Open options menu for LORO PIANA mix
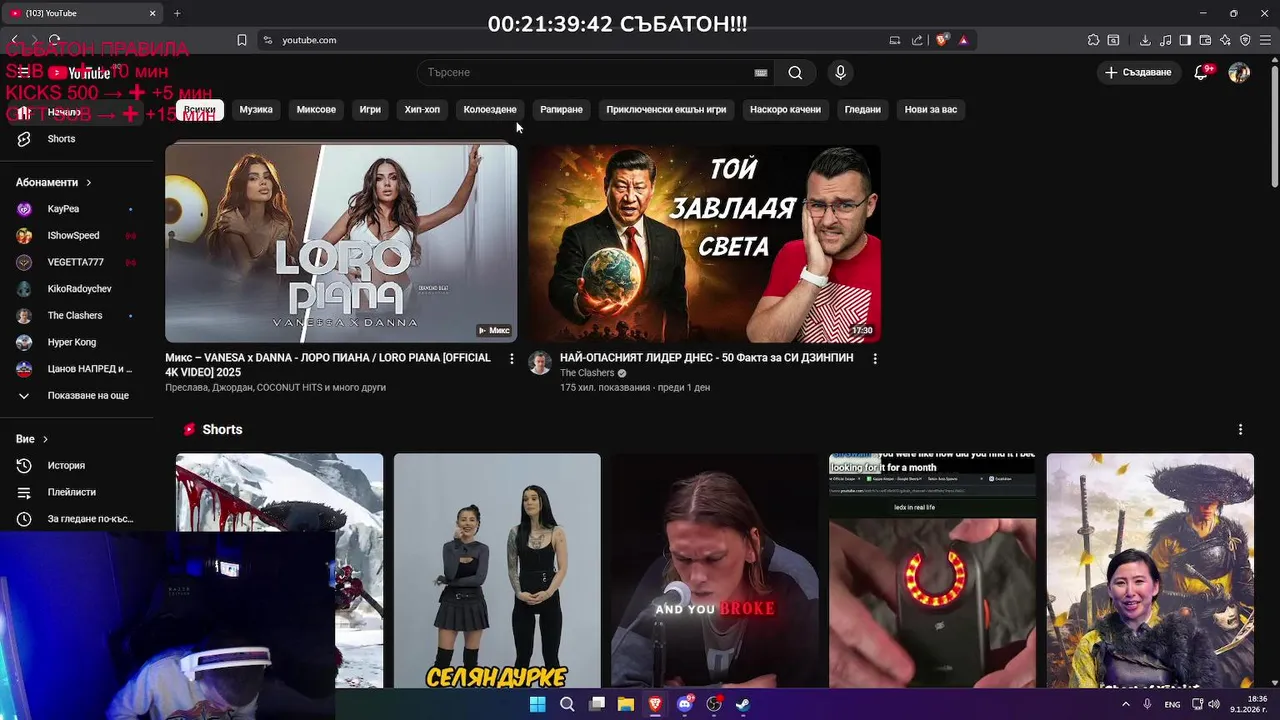Image resolution: width=1280 pixels, height=720 pixels. (x=511, y=358)
